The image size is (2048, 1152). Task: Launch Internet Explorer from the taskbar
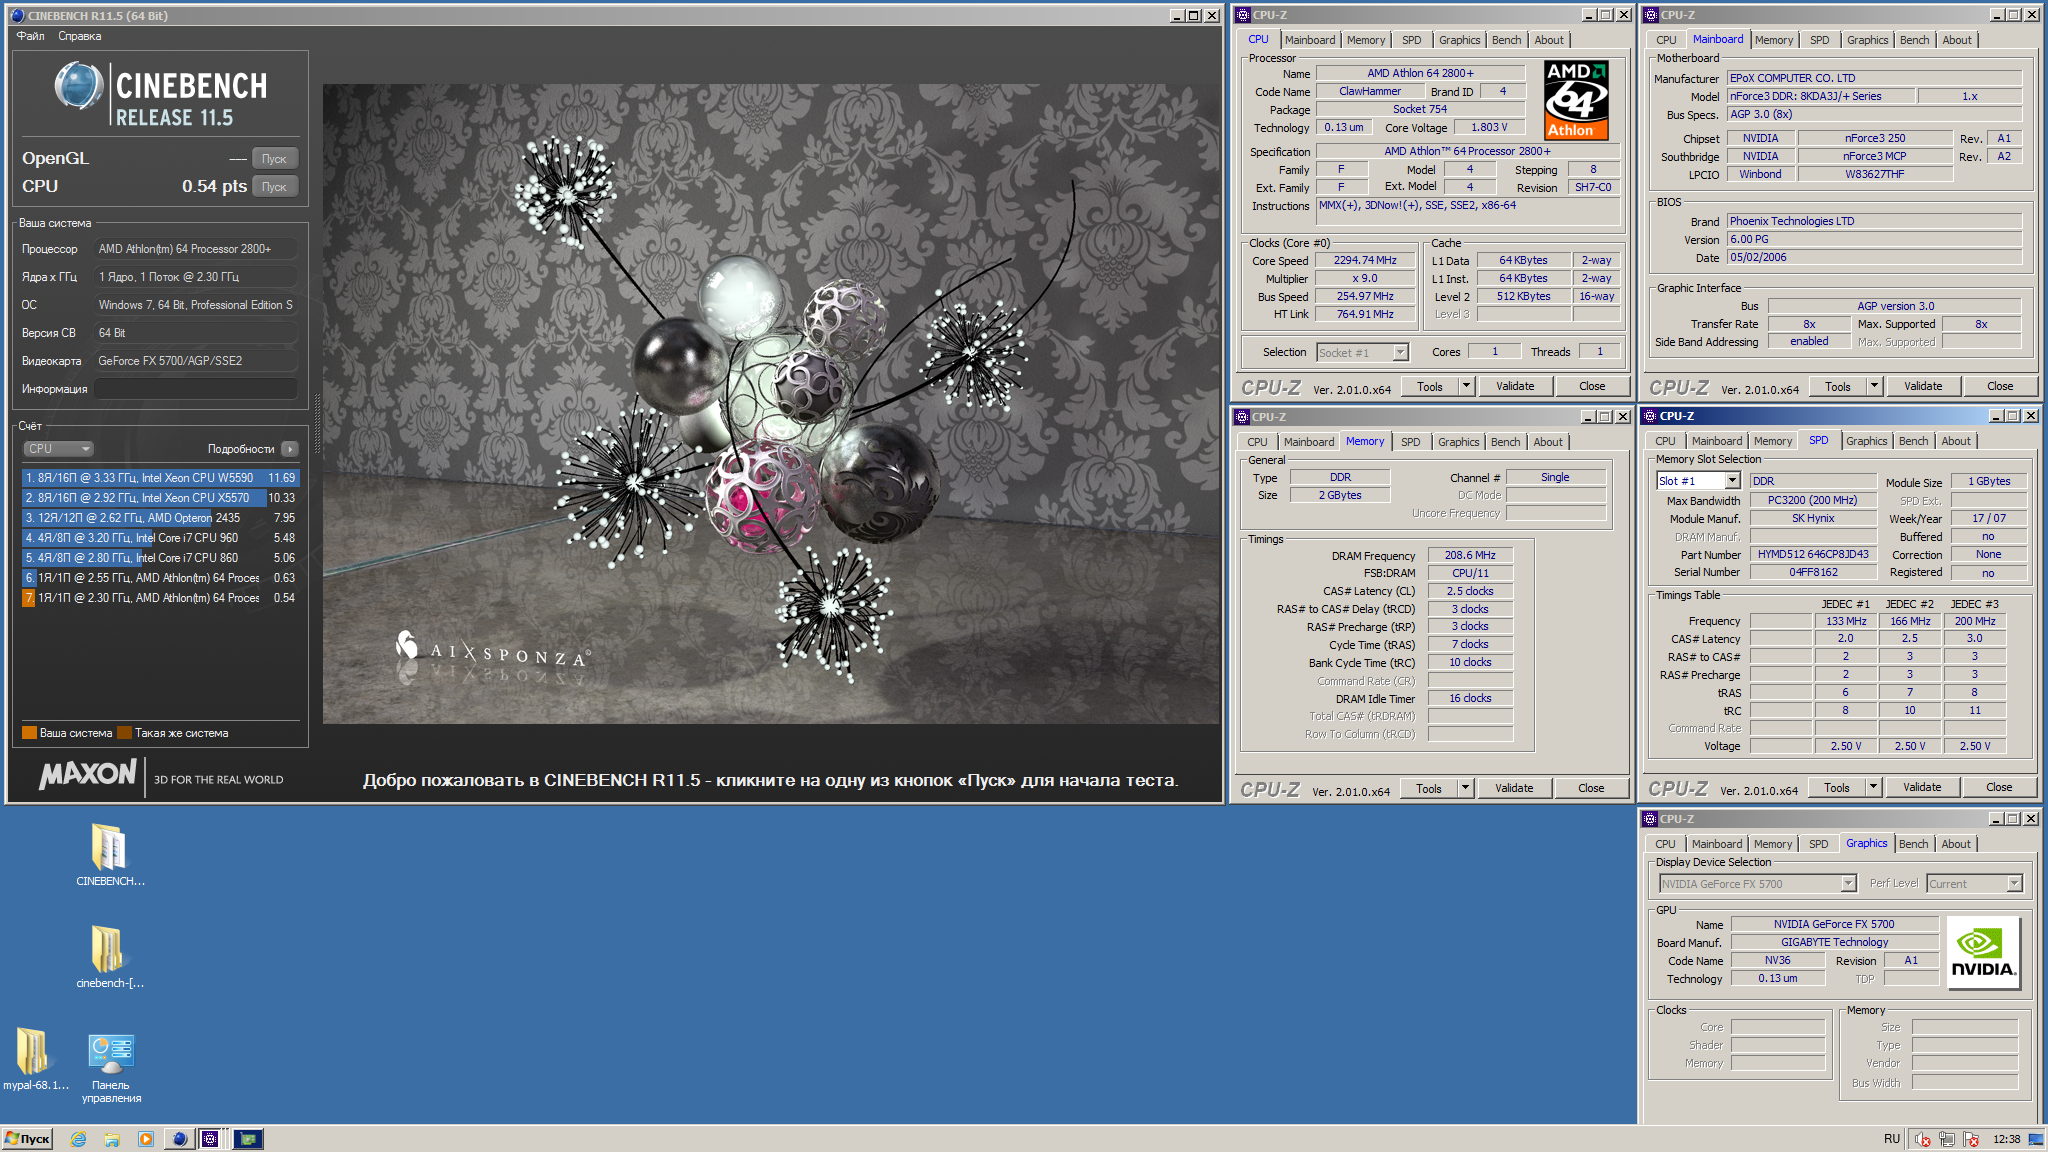click(78, 1138)
